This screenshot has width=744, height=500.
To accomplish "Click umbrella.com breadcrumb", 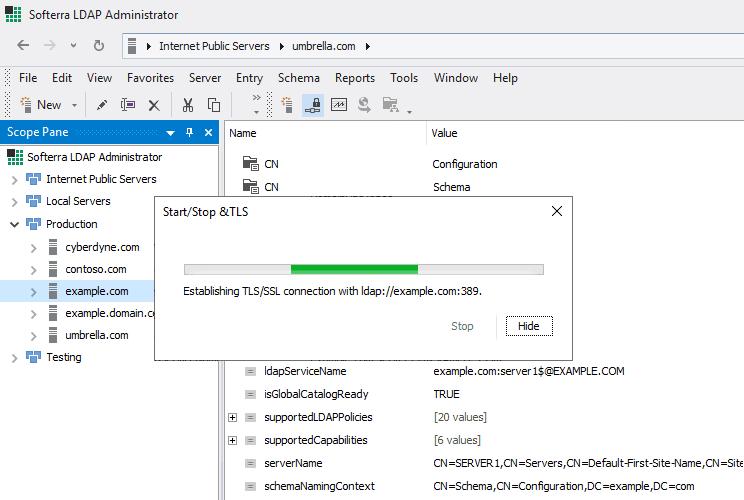I will pos(324,46).
